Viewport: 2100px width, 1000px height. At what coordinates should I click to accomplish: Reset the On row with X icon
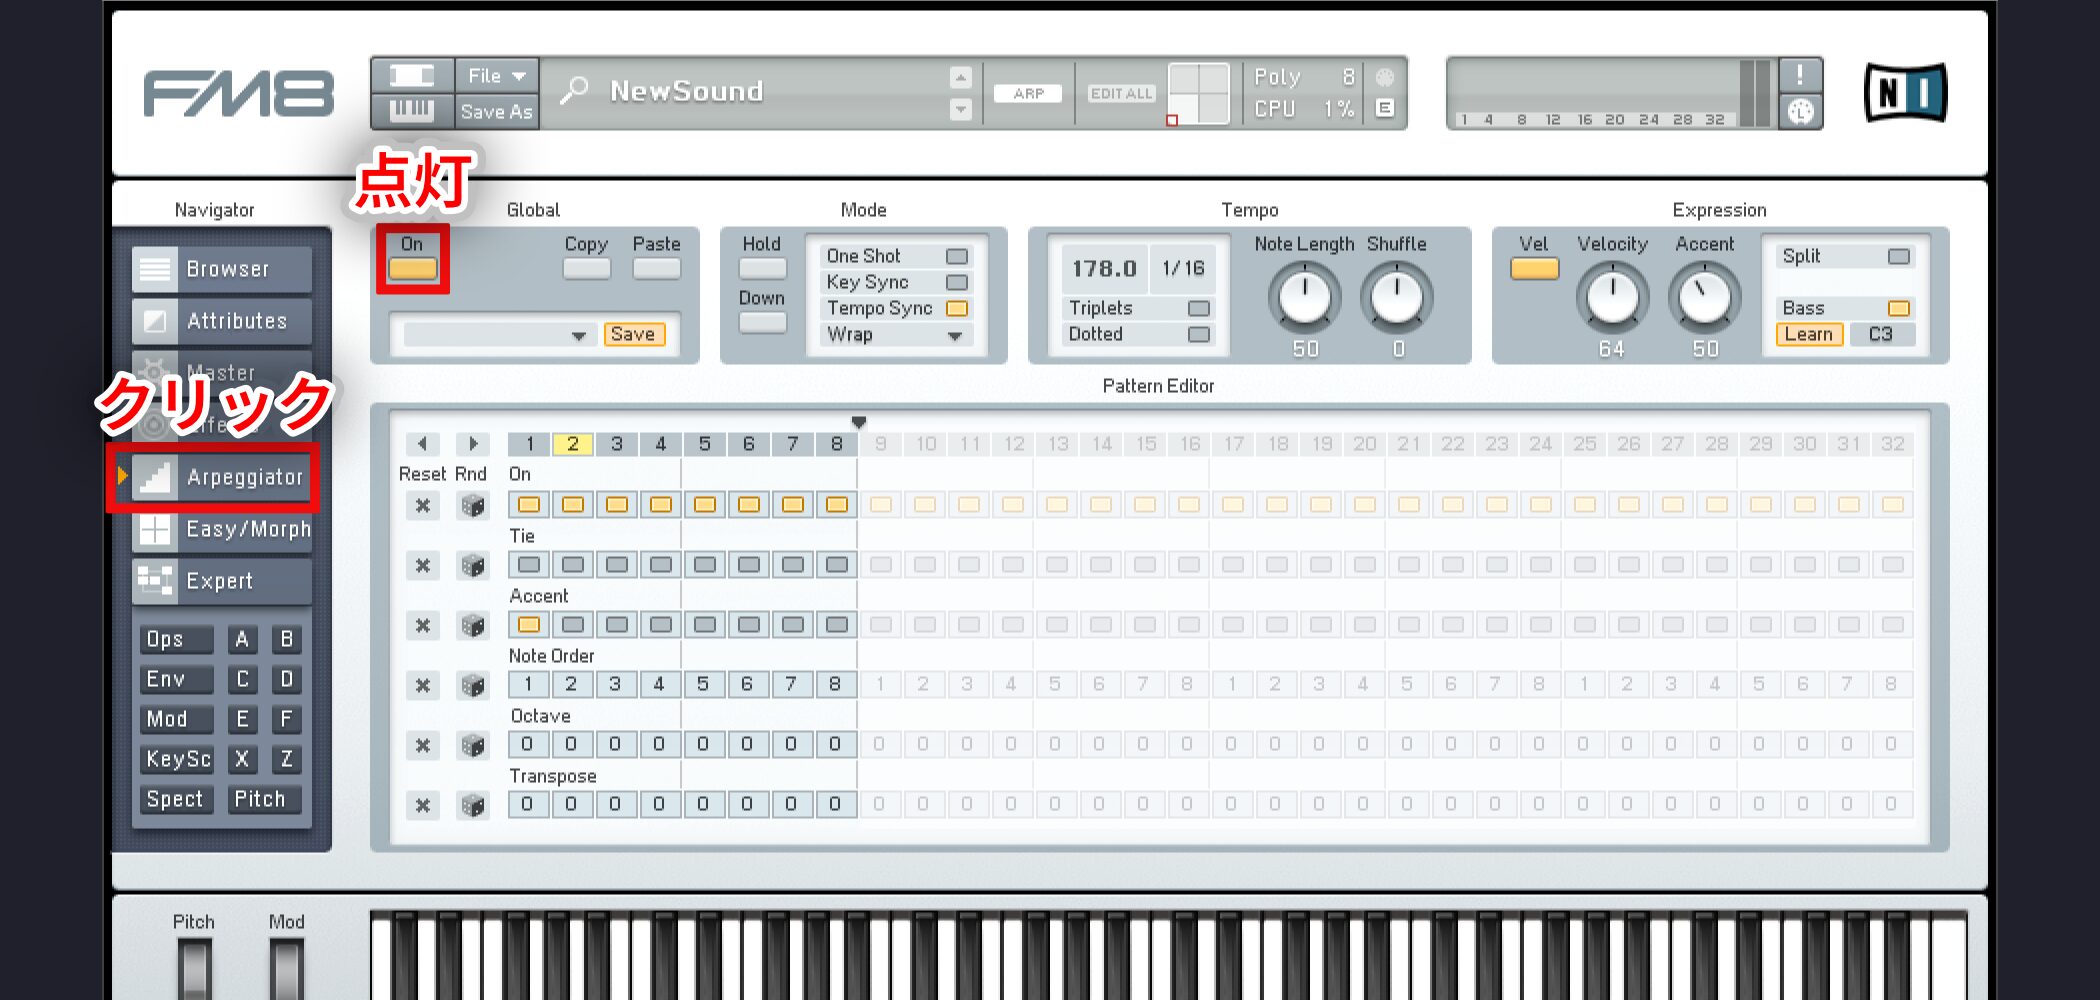(x=423, y=505)
